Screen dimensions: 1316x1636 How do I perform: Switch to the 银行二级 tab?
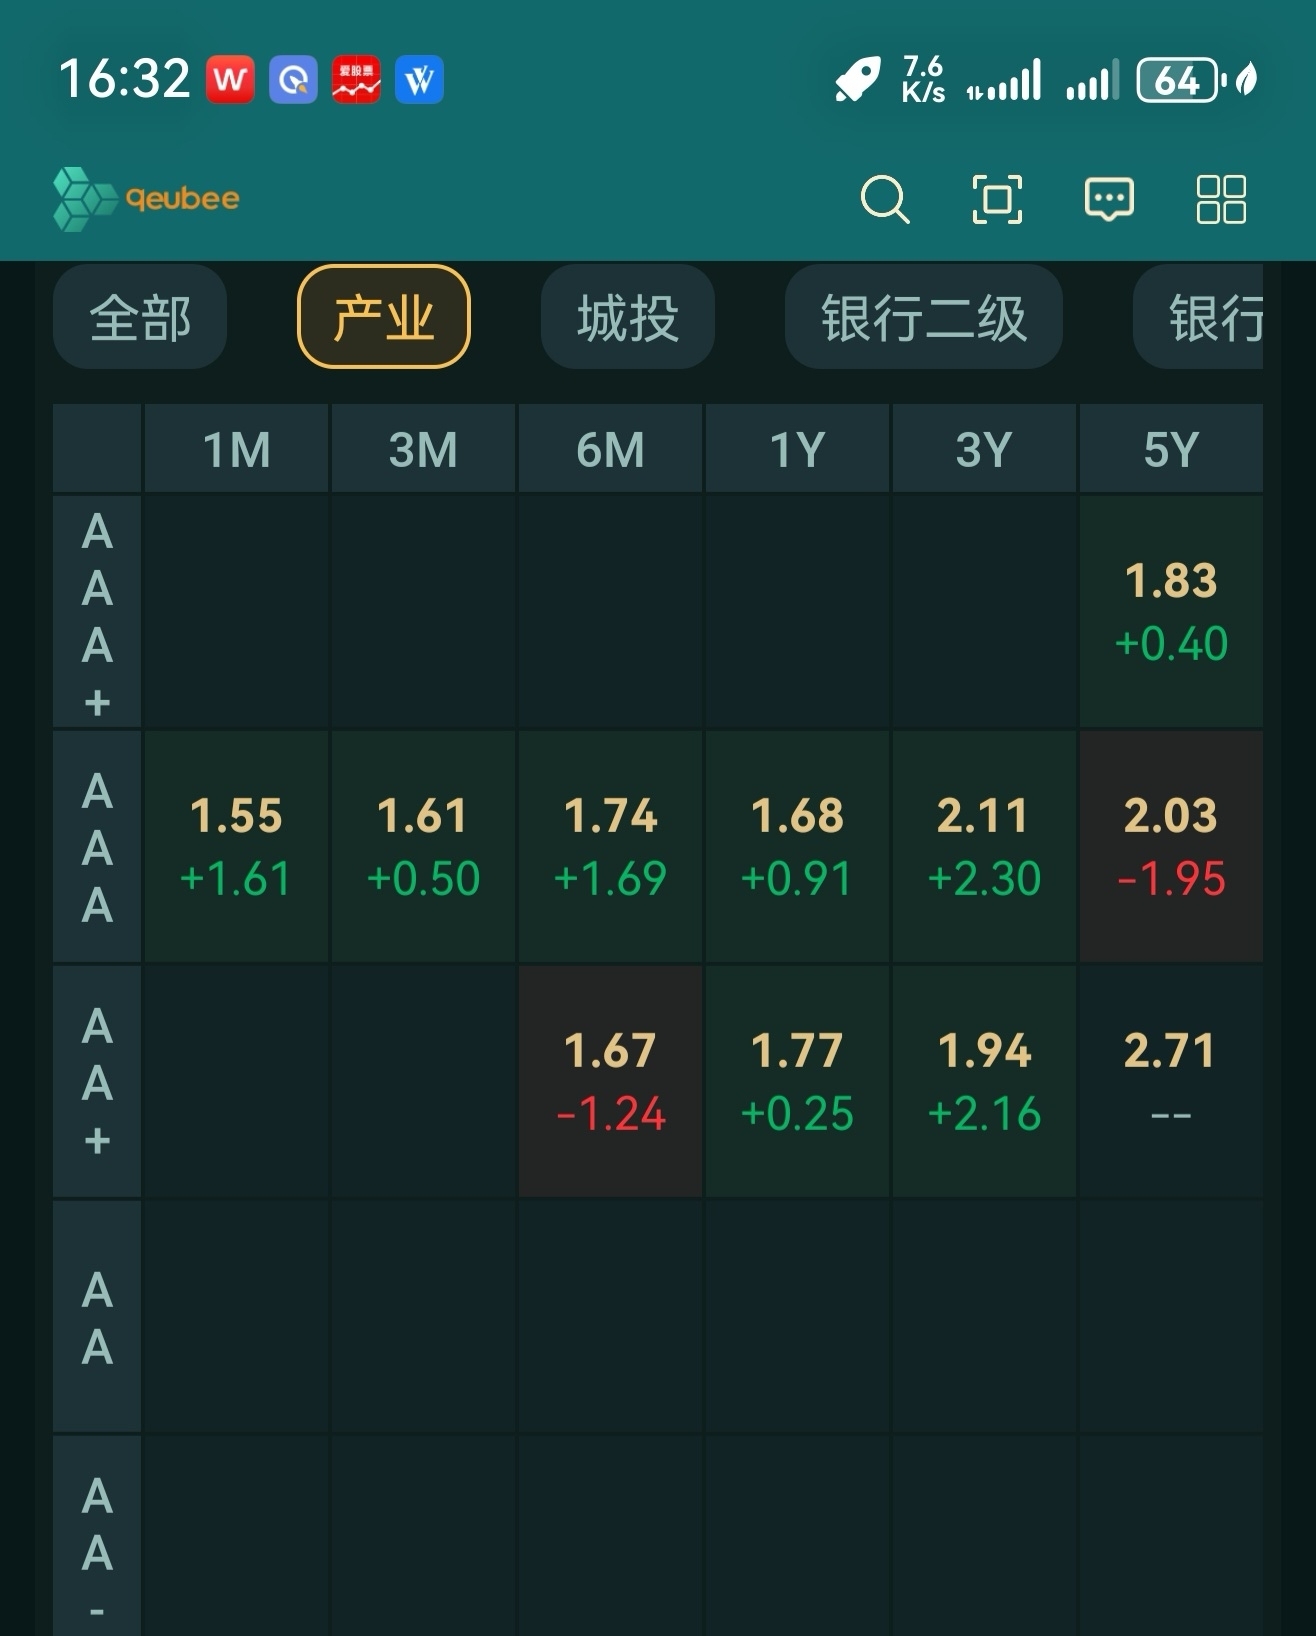tap(923, 318)
